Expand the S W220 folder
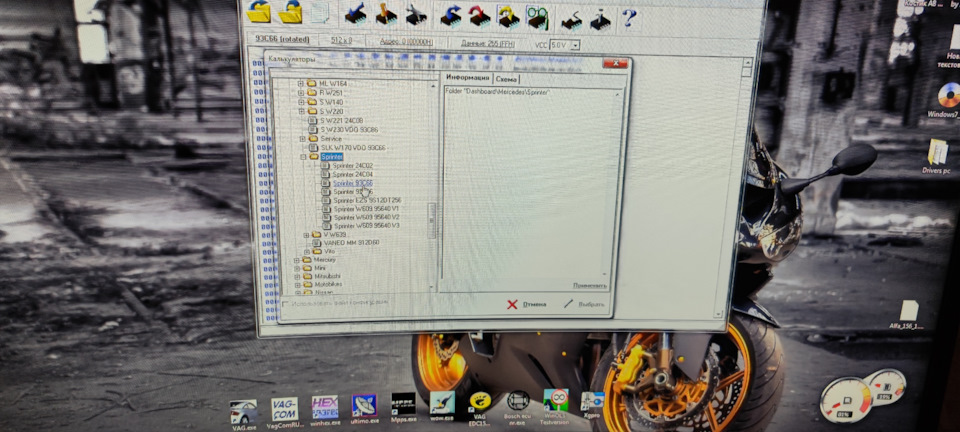The image size is (960, 432). point(301,111)
